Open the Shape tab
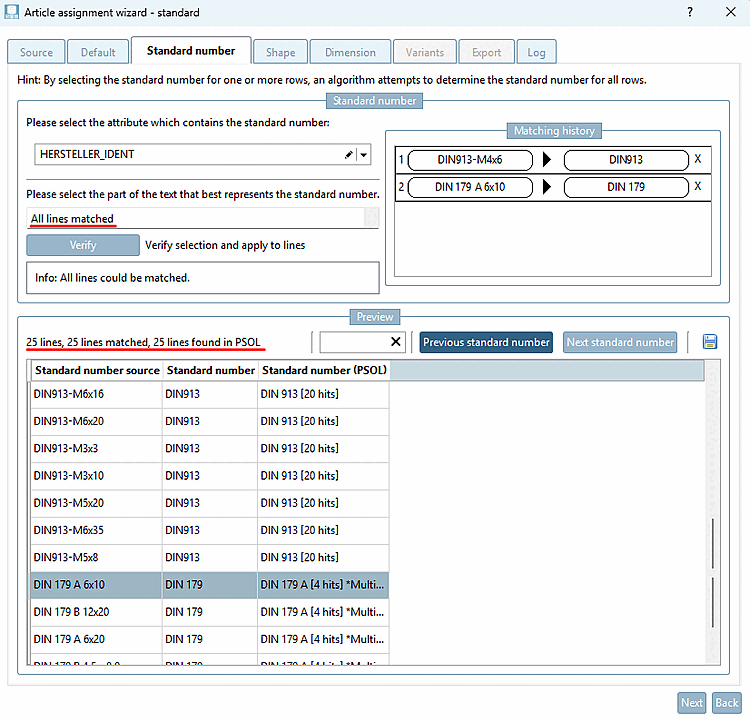 point(280,52)
